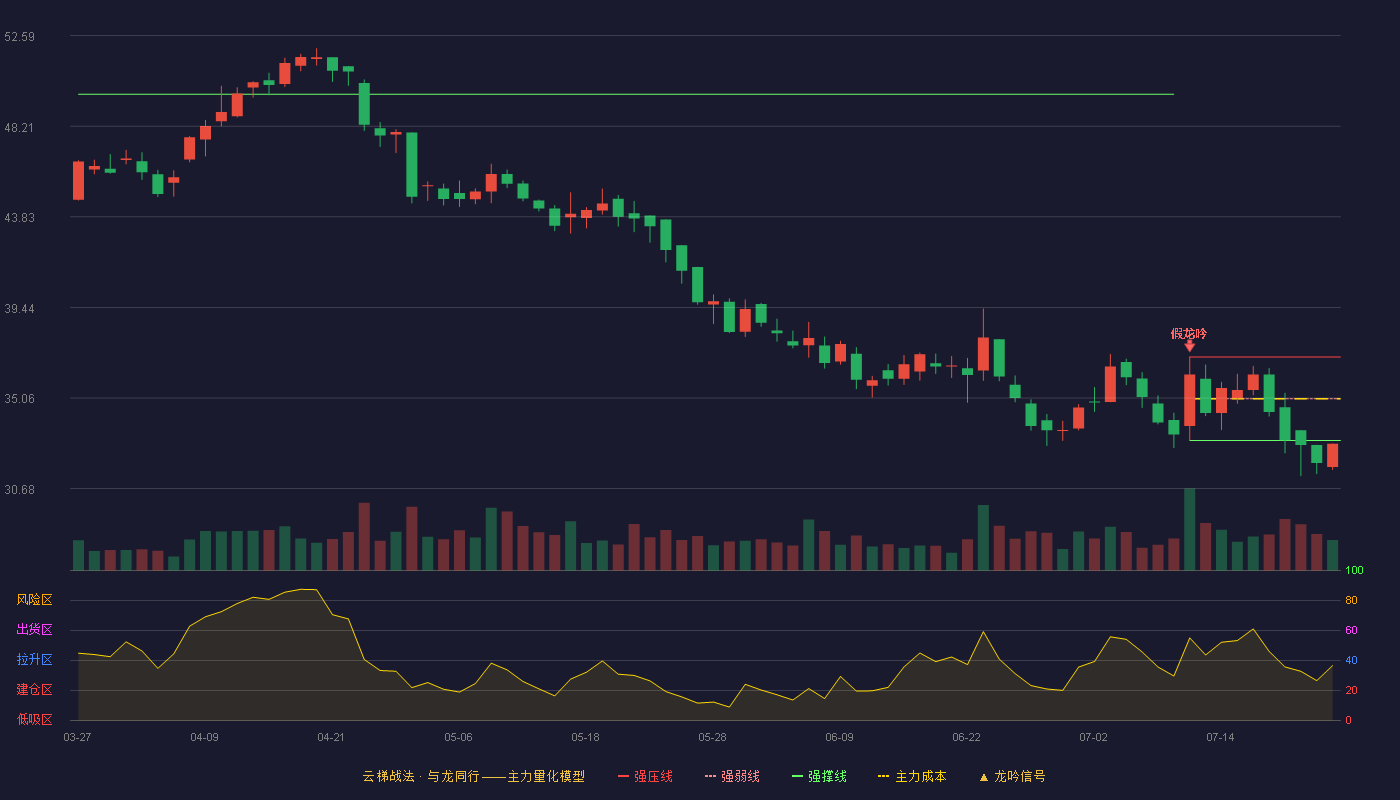1400x800 pixels.
Task: Click the 06-22 date label
Action: (x=966, y=737)
